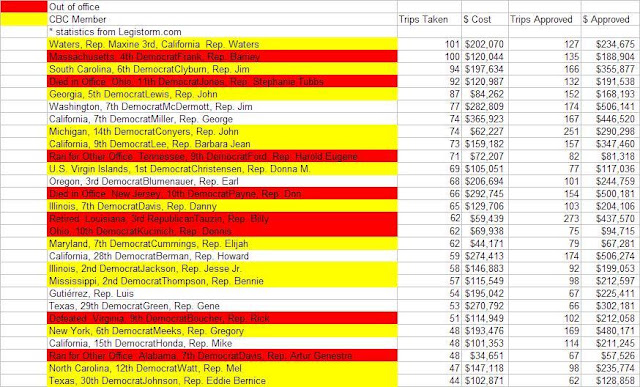Click the approved amount $235,774
This screenshot has width=640, height=387.
click(615, 368)
